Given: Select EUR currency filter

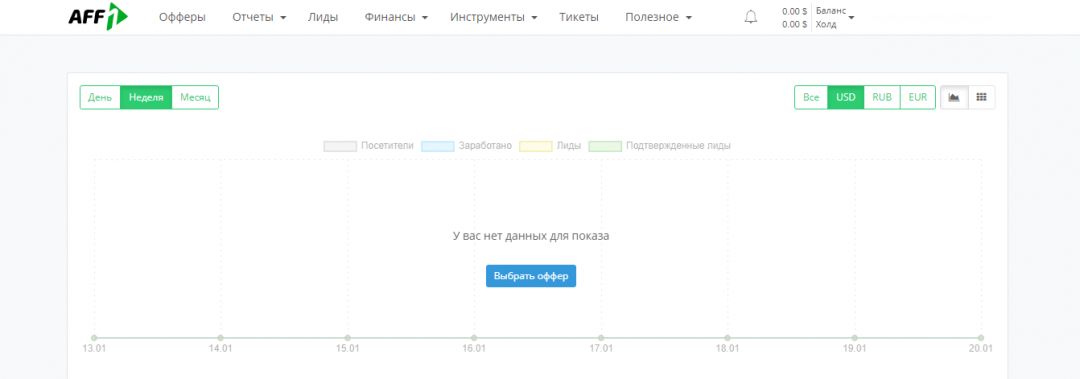Looking at the screenshot, I should point(917,97).
